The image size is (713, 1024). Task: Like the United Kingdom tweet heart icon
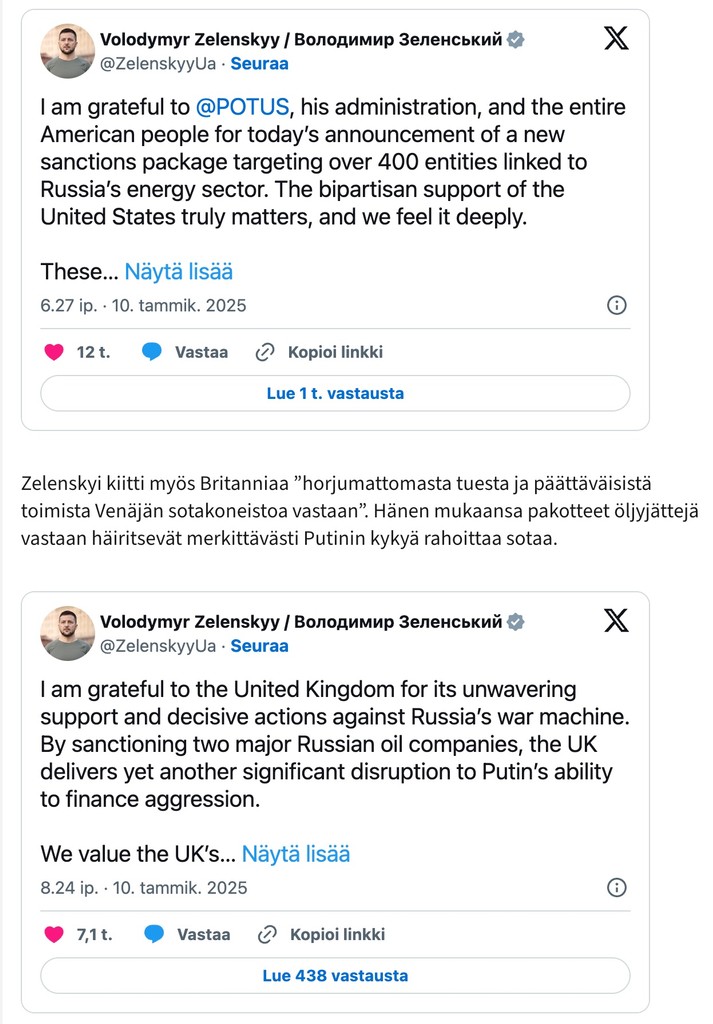[x=54, y=935]
